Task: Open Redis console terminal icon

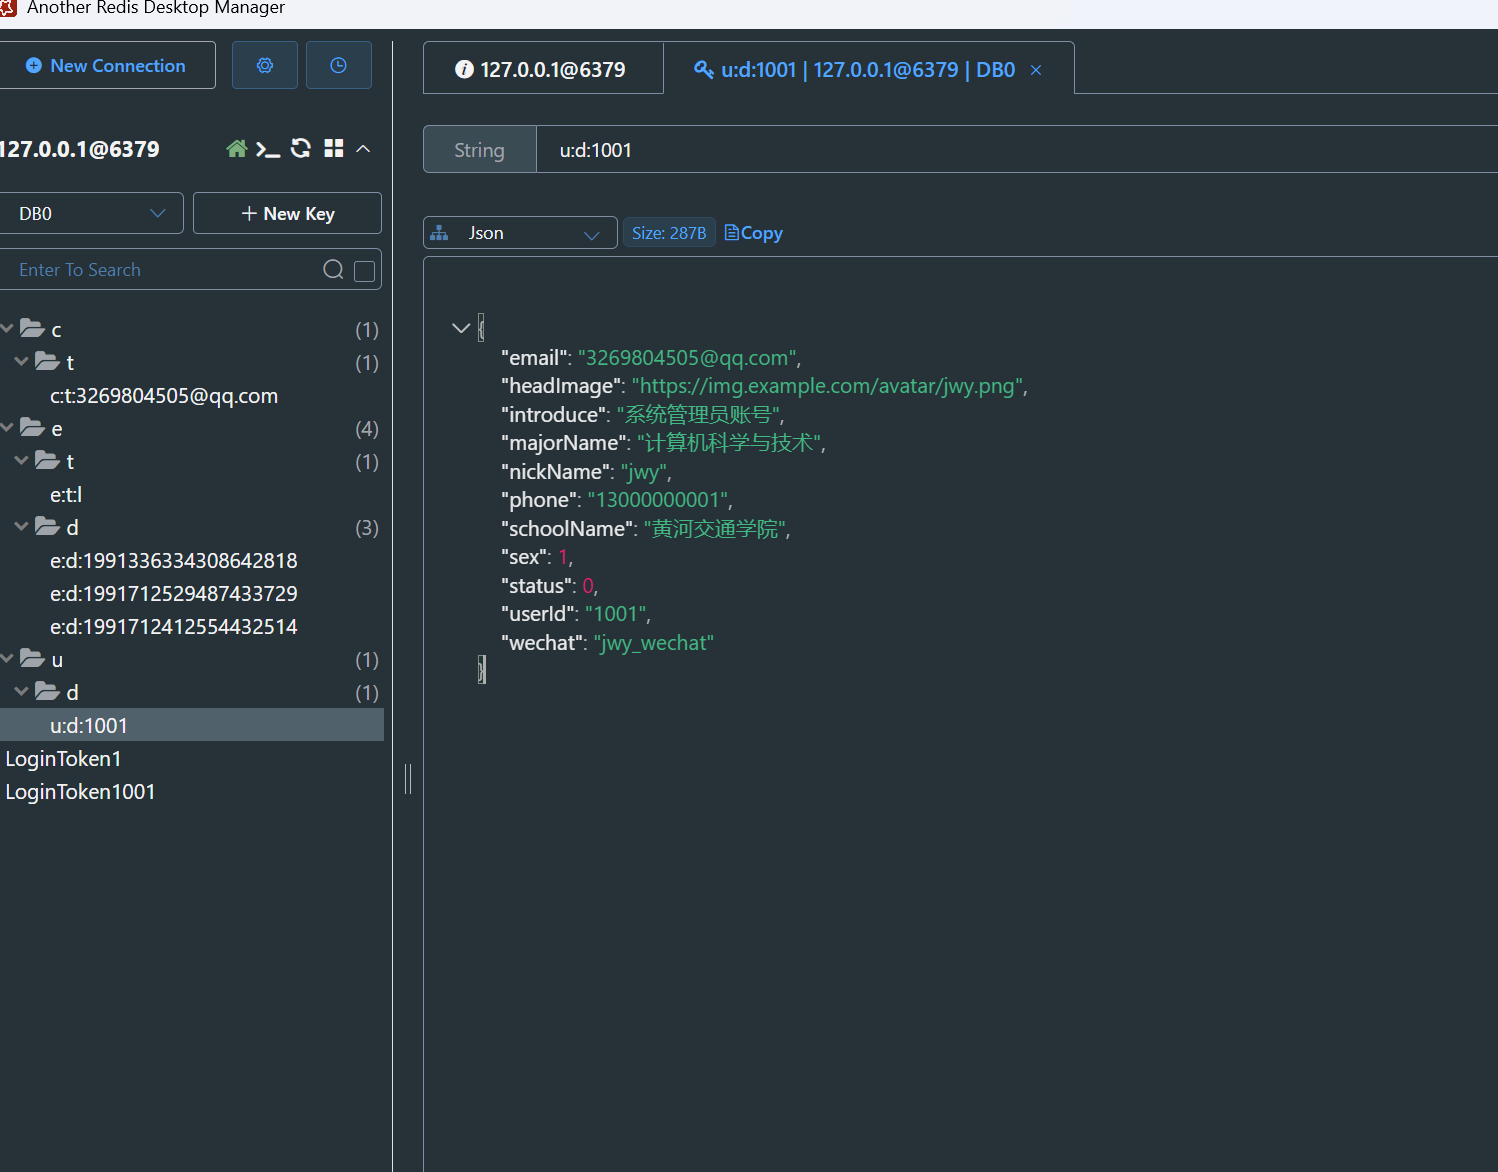Action: tap(268, 149)
